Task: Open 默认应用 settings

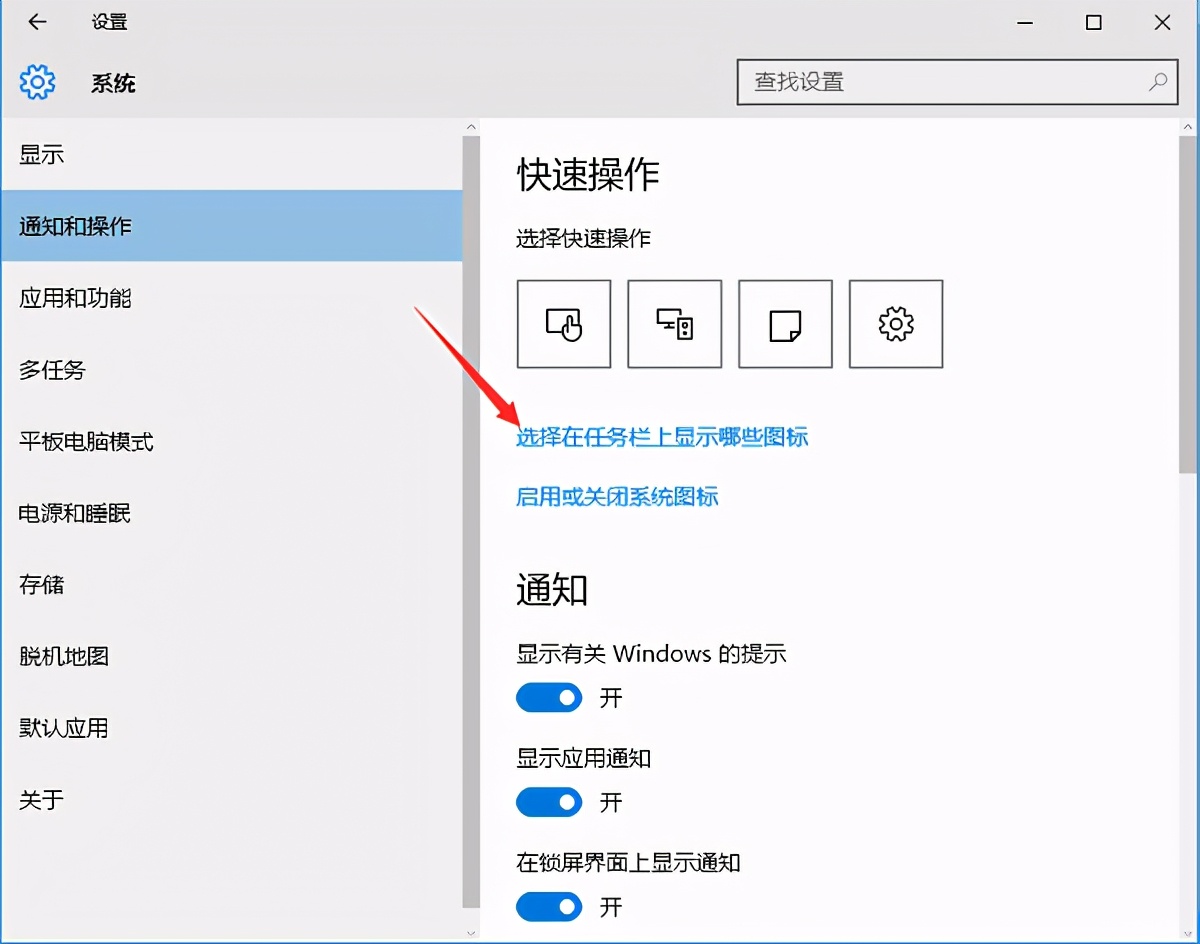Action: (x=62, y=728)
